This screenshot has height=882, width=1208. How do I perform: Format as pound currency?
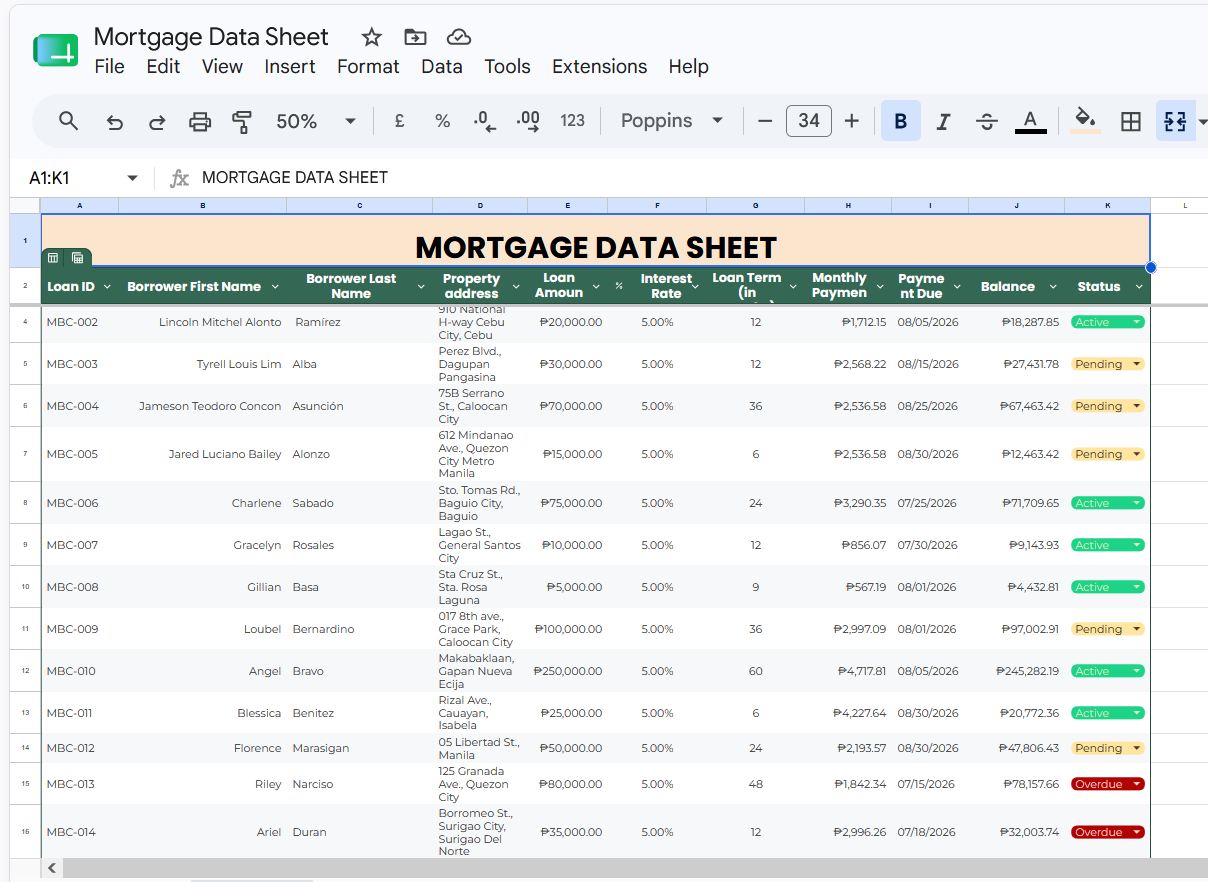[399, 121]
